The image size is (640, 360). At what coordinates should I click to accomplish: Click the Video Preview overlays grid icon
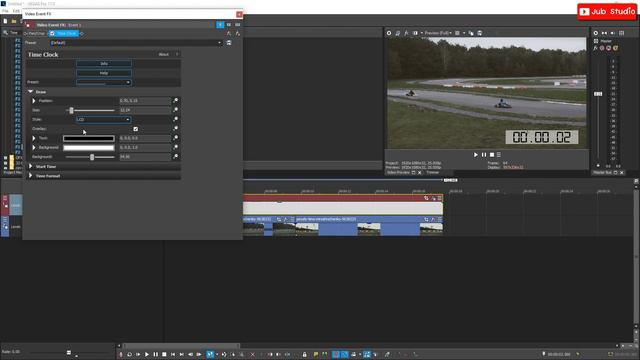[457, 33]
